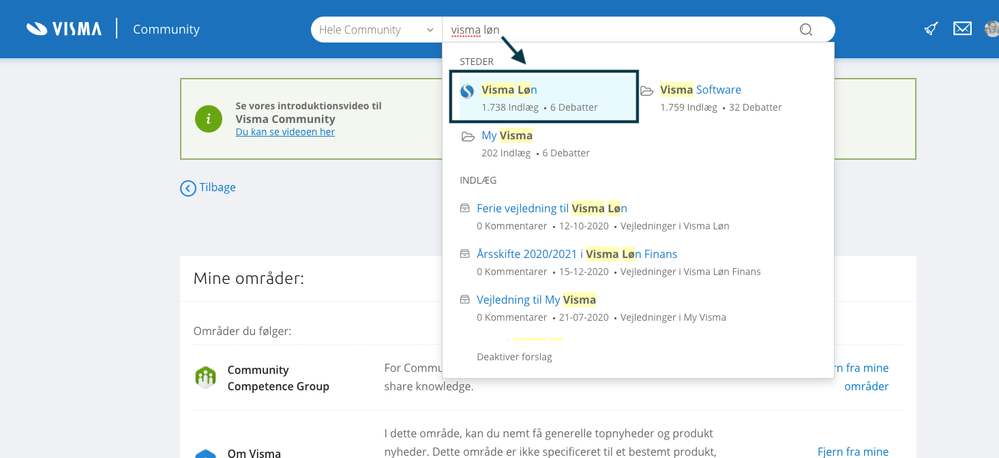The height and width of the screenshot is (458, 999).
Task: Click the green info icon in banner
Action: (x=208, y=119)
